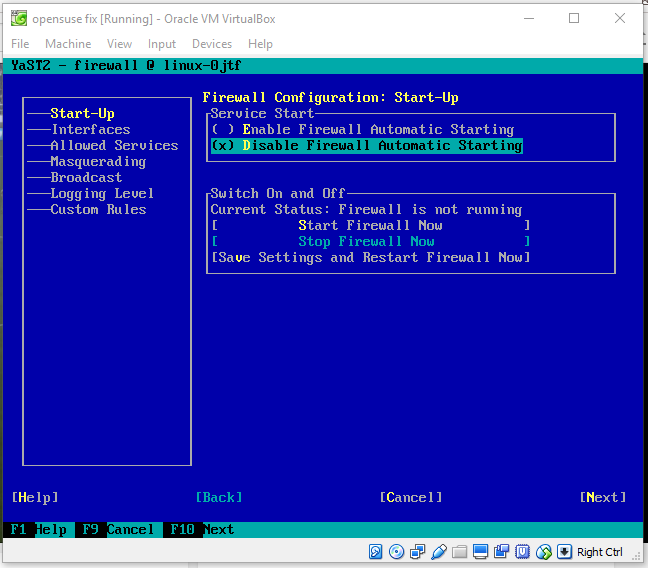Open the Machine menu
Image resolution: width=648 pixels, height=568 pixels.
[68, 44]
